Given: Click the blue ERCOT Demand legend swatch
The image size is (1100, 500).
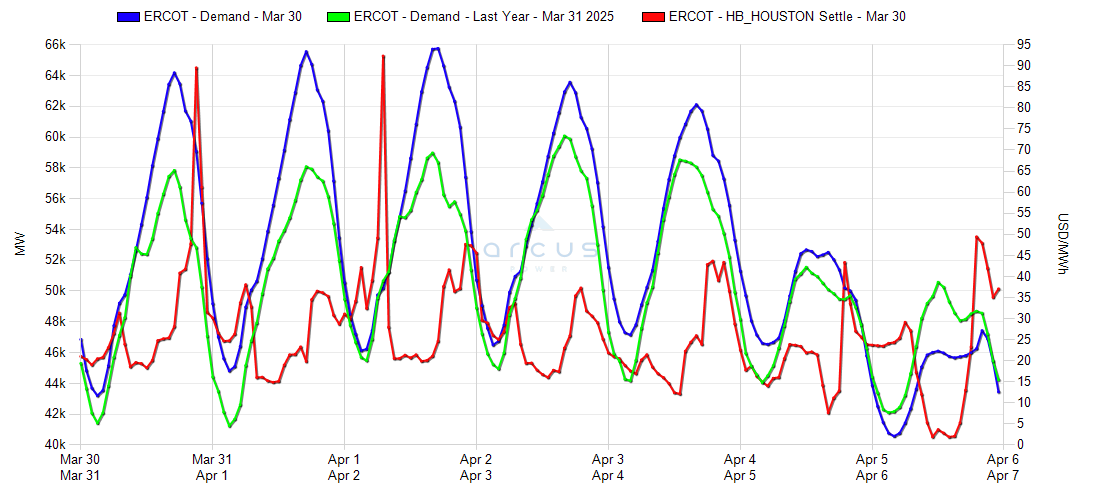Looking at the screenshot, I should 130,16.
